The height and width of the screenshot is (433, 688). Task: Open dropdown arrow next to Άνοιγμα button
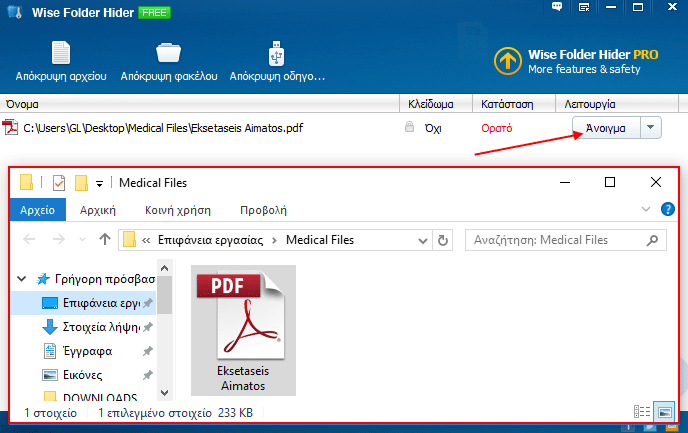(651, 128)
